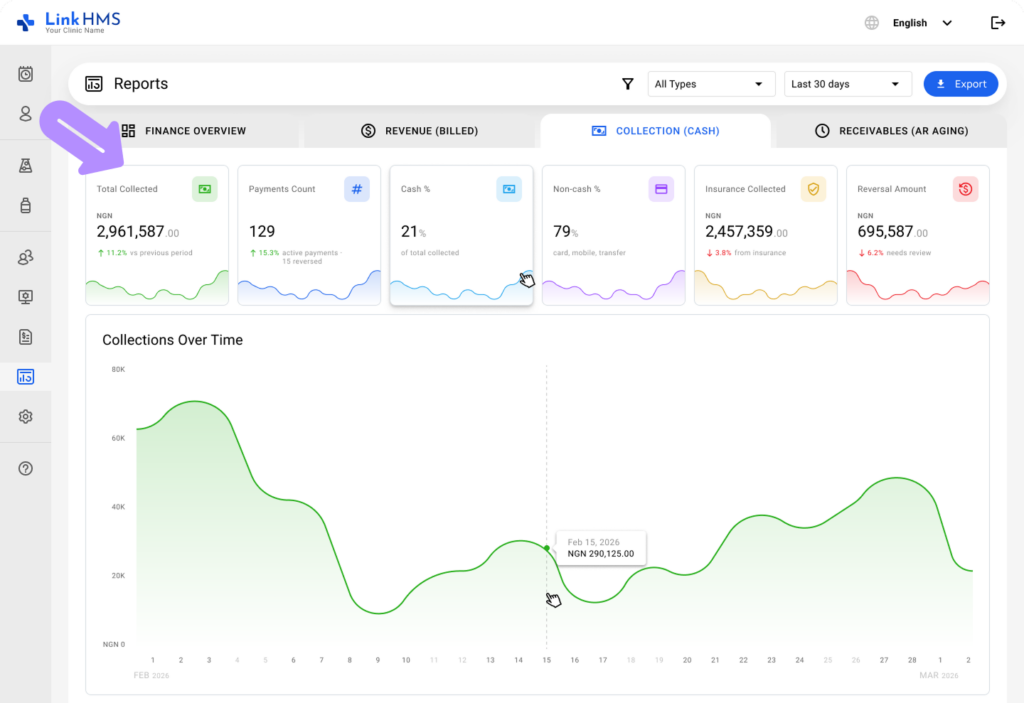Click the Cash % banknote icon
Image resolution: width=1024 pixels, height=703 pixels.
509,189
